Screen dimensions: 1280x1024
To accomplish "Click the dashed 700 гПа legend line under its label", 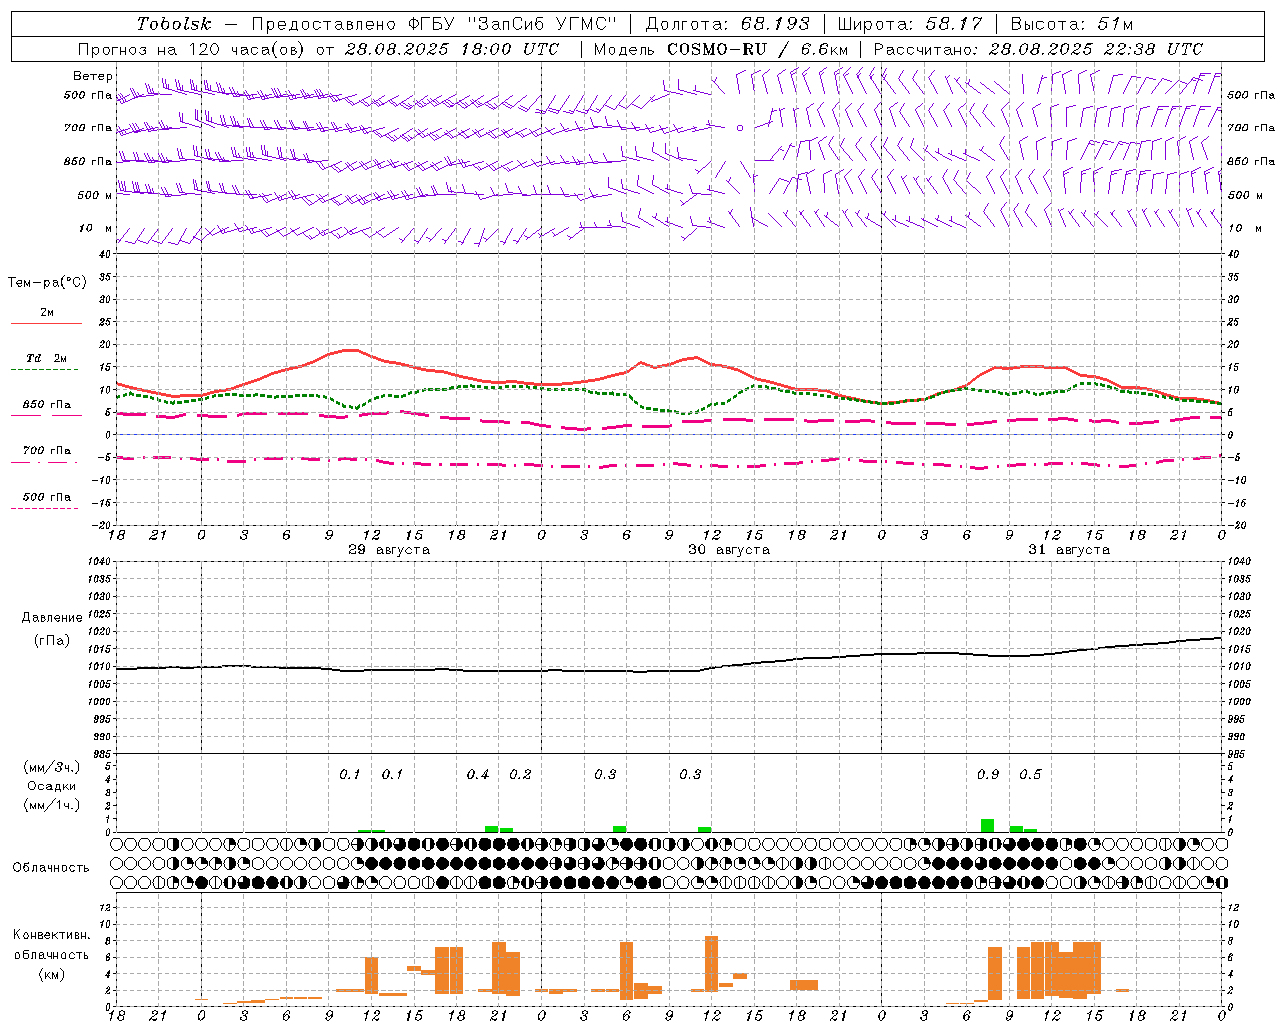I will (x=45, y=463).
